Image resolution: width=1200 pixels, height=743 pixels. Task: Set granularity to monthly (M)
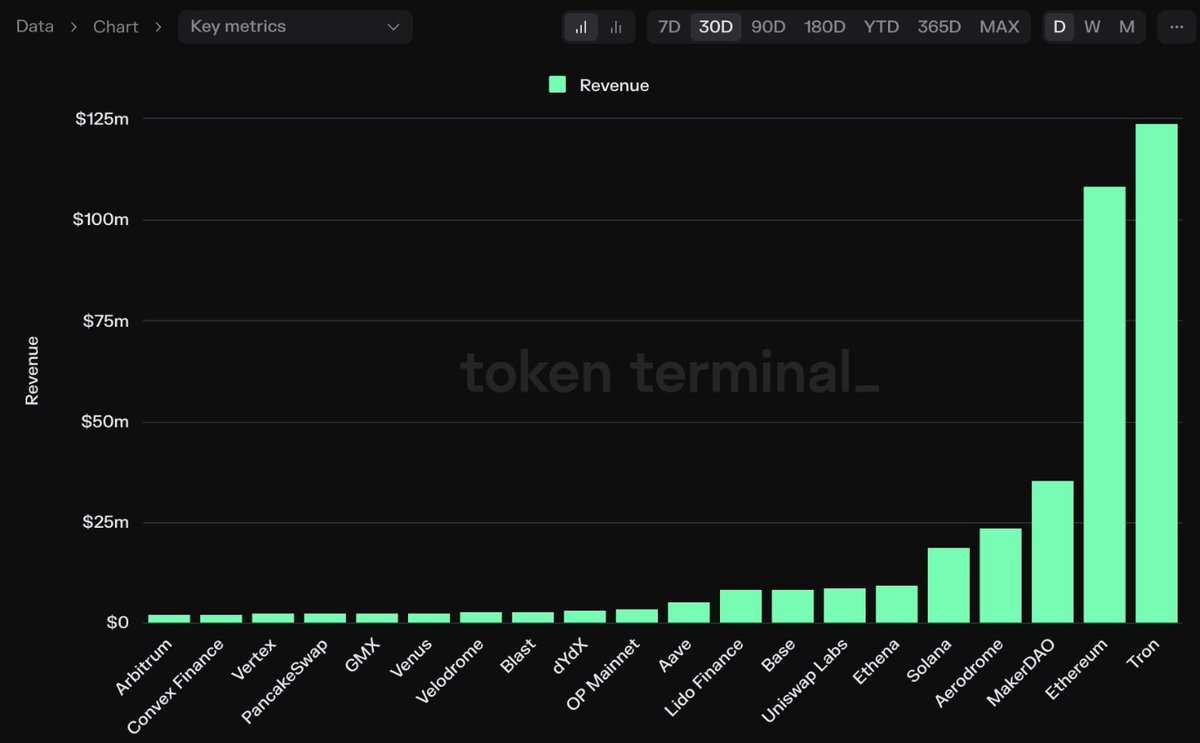point(1127,27)
